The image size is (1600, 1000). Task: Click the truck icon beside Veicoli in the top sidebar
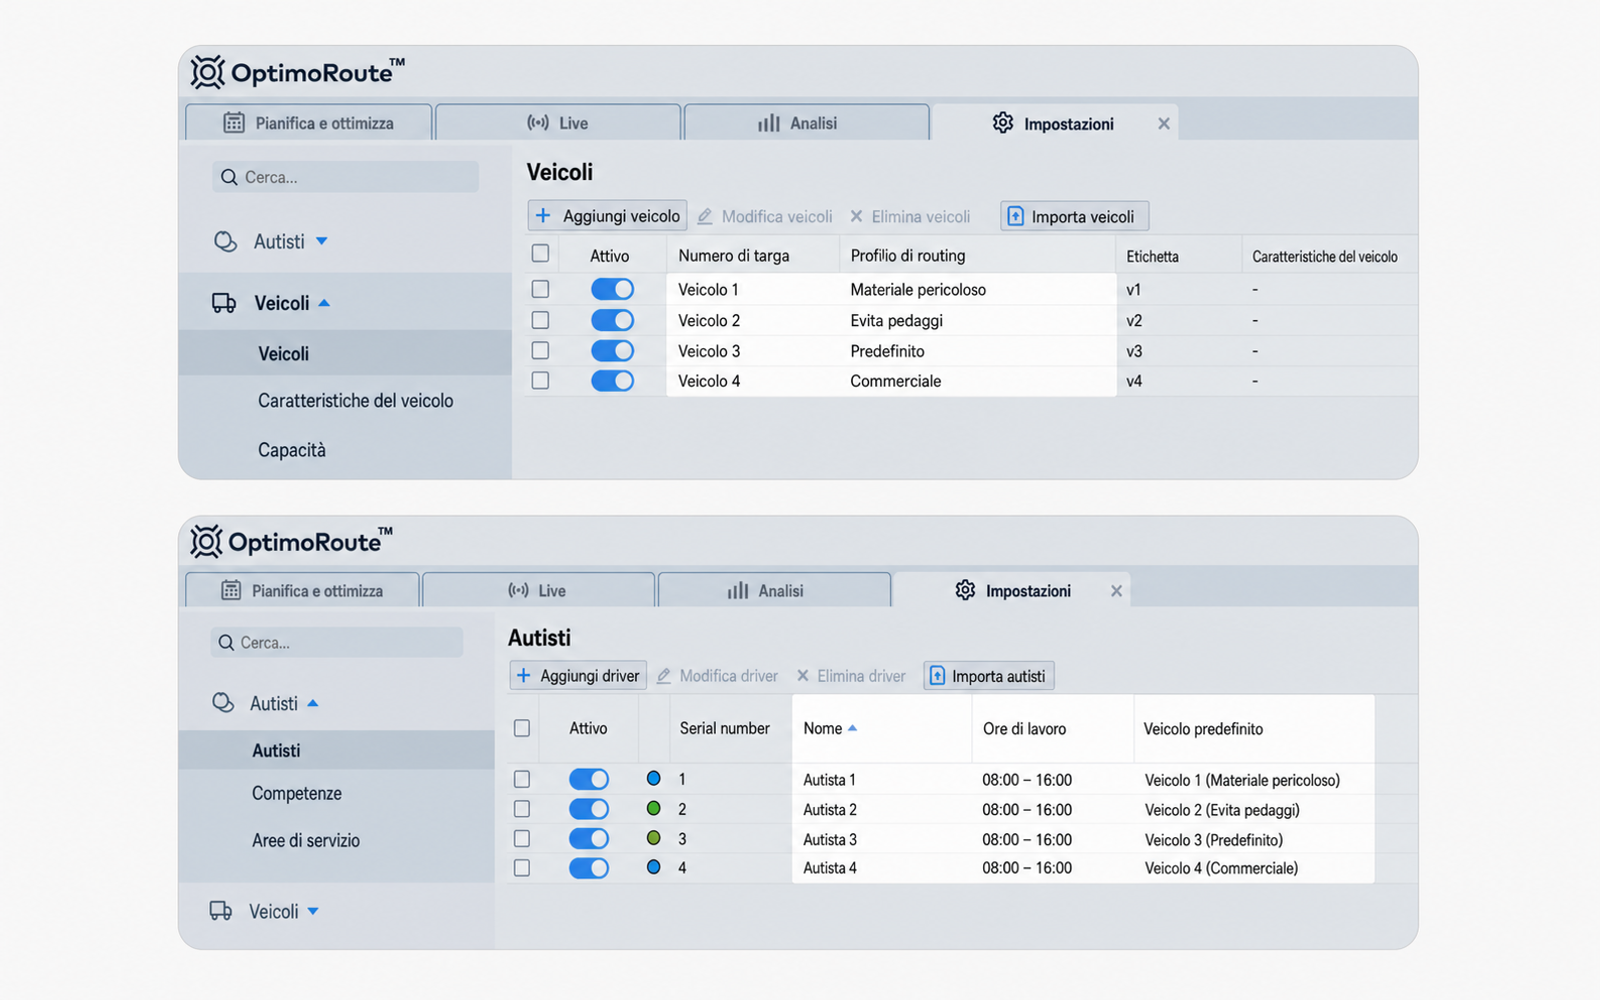(224, 303)
